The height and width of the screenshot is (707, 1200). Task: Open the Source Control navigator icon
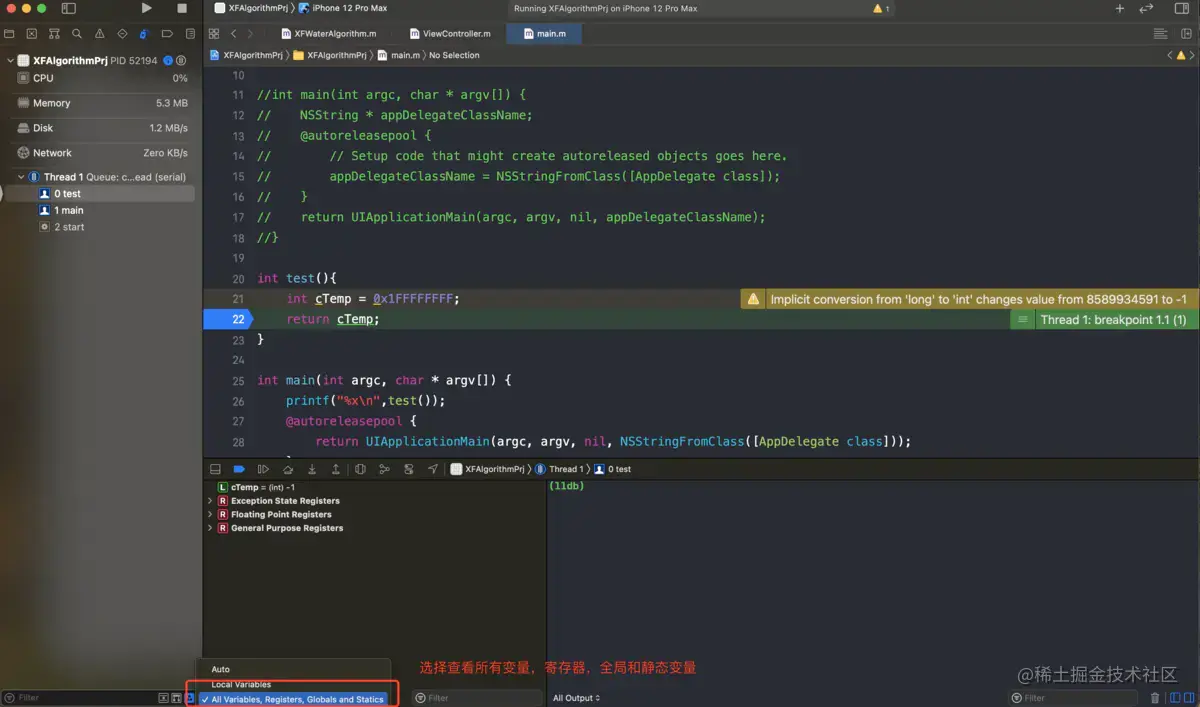click(x=33, y=34)
